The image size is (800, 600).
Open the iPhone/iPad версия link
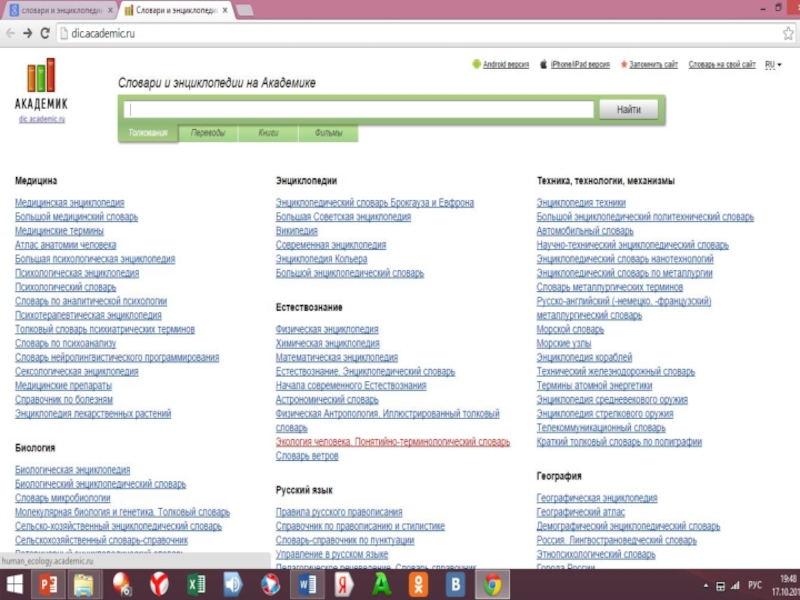tap(580, 64)
